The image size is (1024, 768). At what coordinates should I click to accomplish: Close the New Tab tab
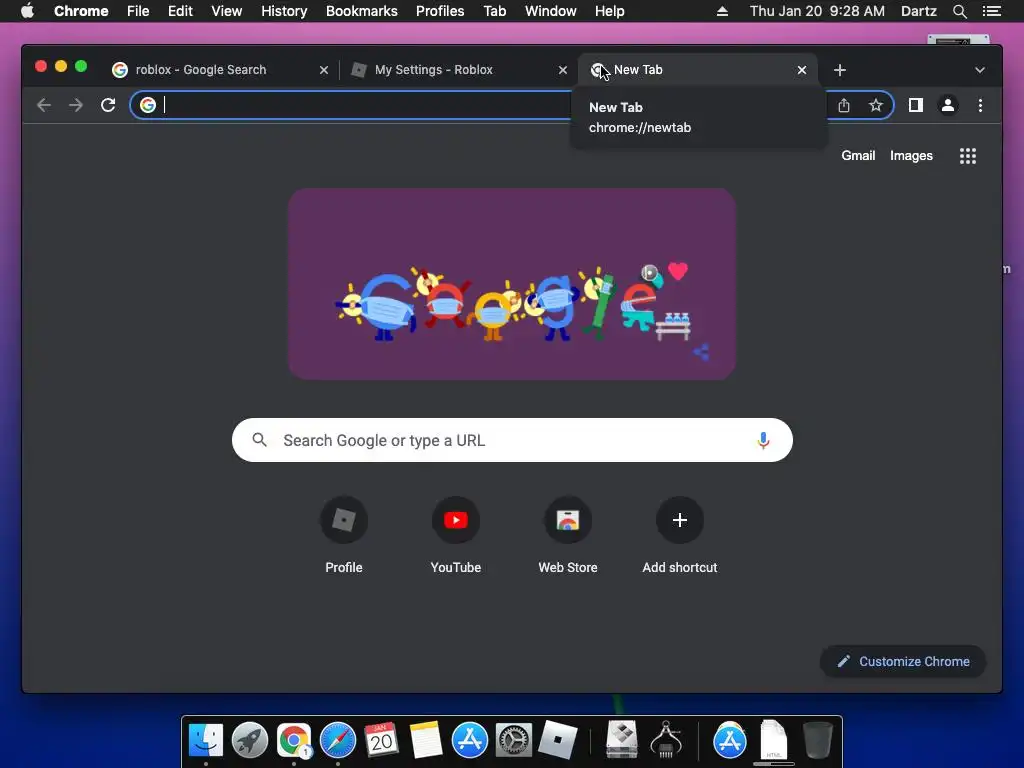click(801, 70)
